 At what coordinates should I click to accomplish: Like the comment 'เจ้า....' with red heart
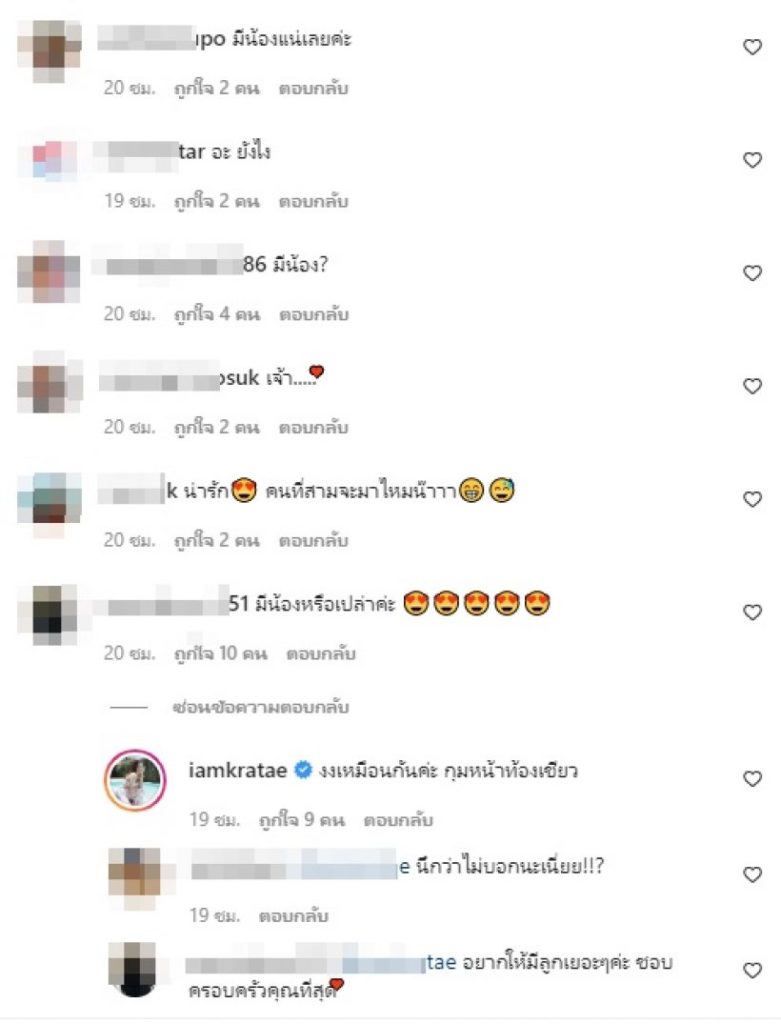click(x=752, y=386)
